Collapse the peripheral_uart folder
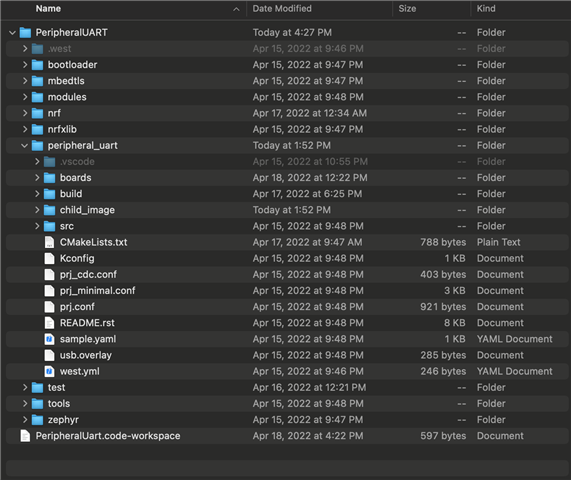 tap(24, 146)
